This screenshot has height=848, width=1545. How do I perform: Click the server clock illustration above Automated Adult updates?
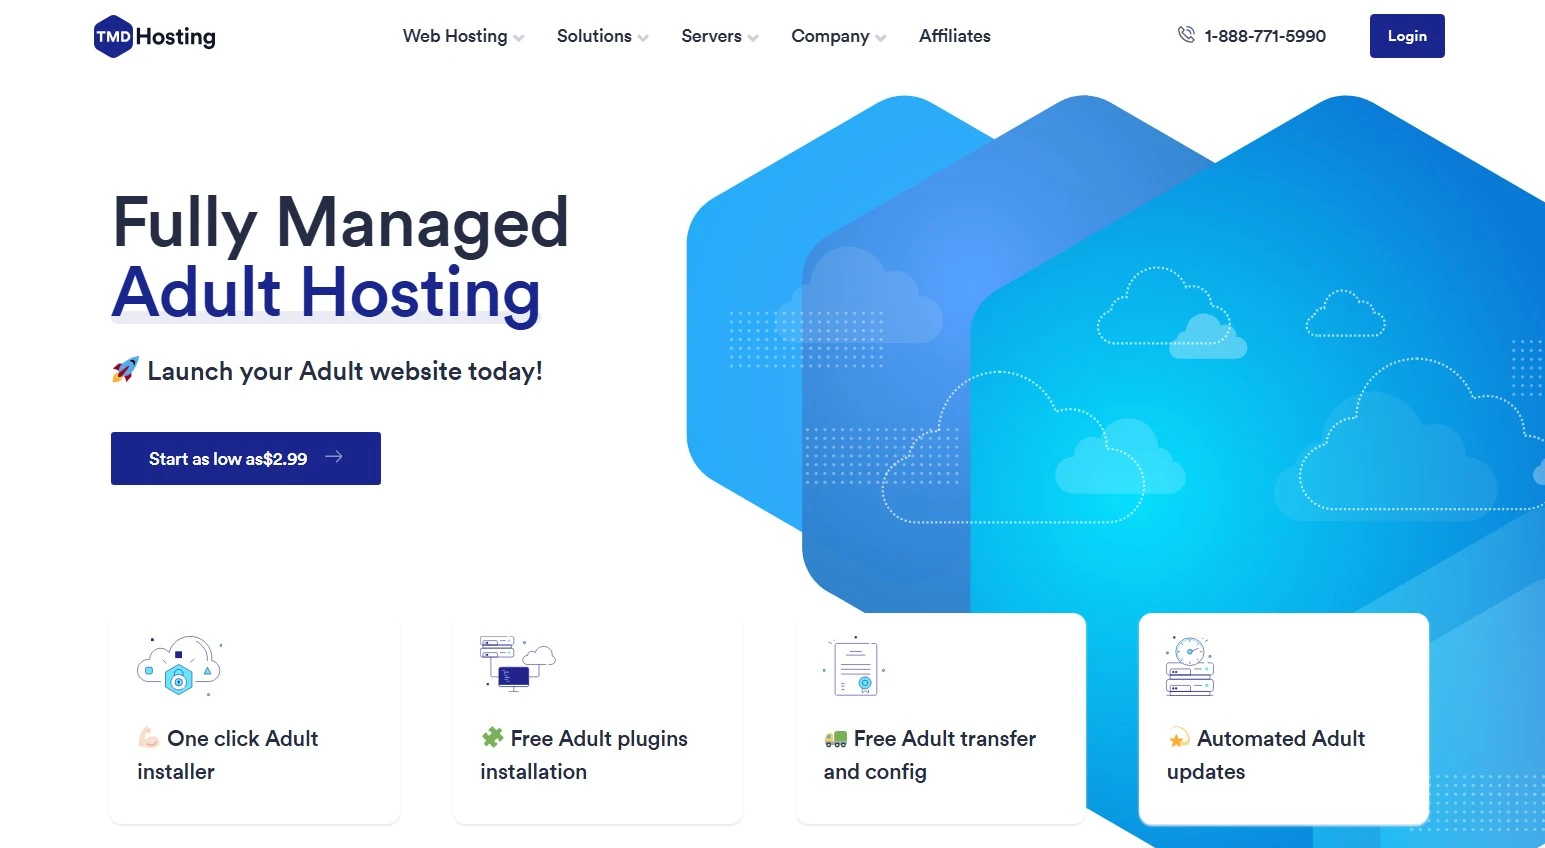[1190, 665]
